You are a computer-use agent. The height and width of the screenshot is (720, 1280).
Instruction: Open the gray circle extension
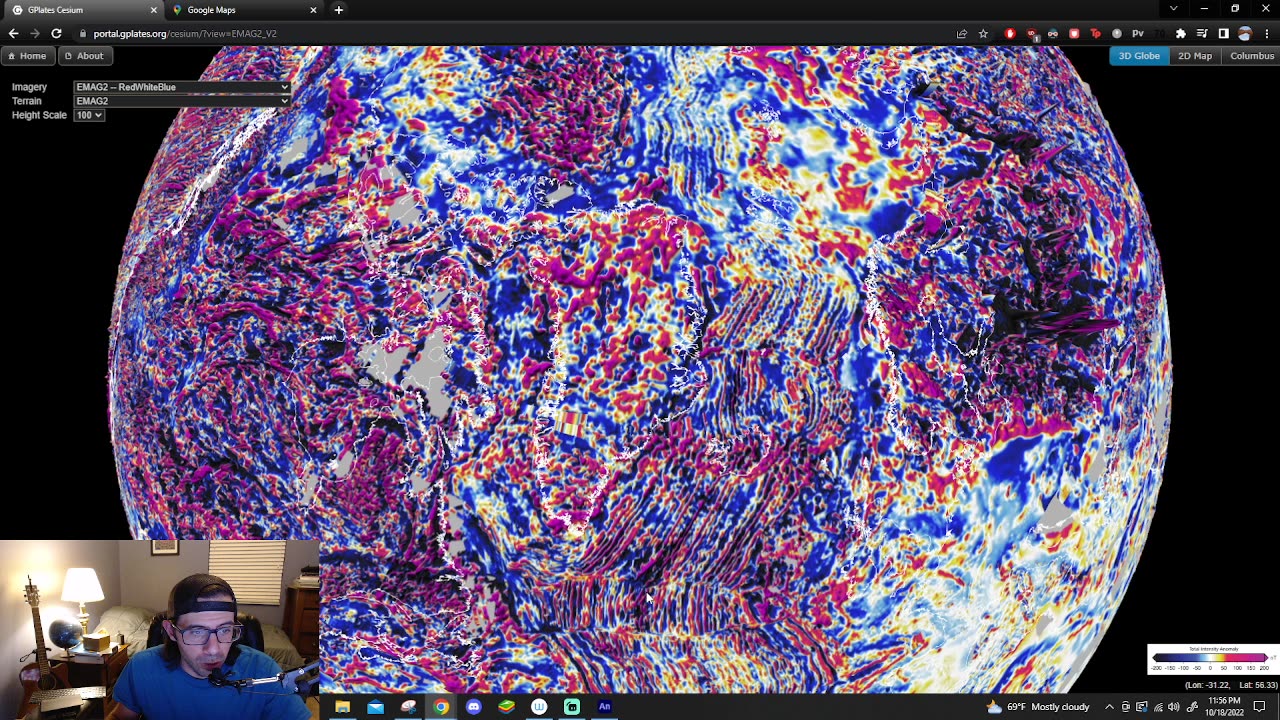click(x=1116, y=33)
